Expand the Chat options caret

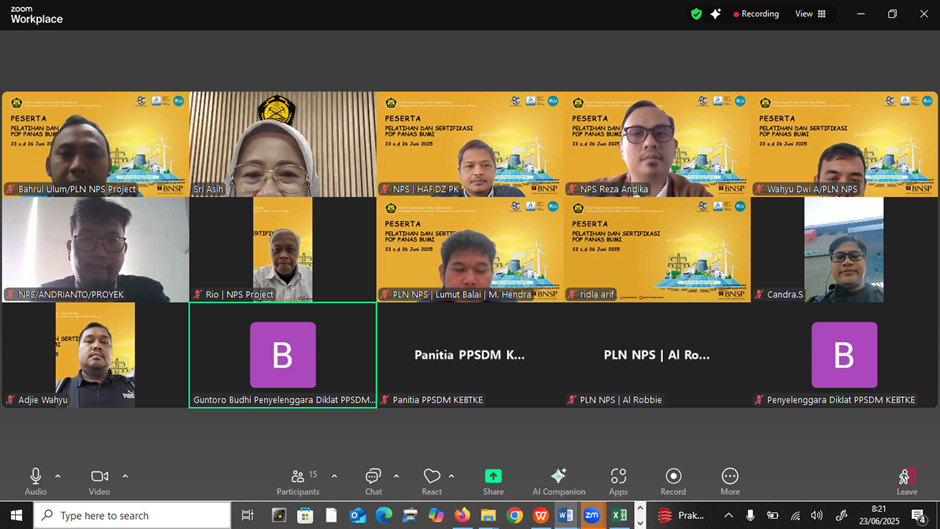coord(396,476)
